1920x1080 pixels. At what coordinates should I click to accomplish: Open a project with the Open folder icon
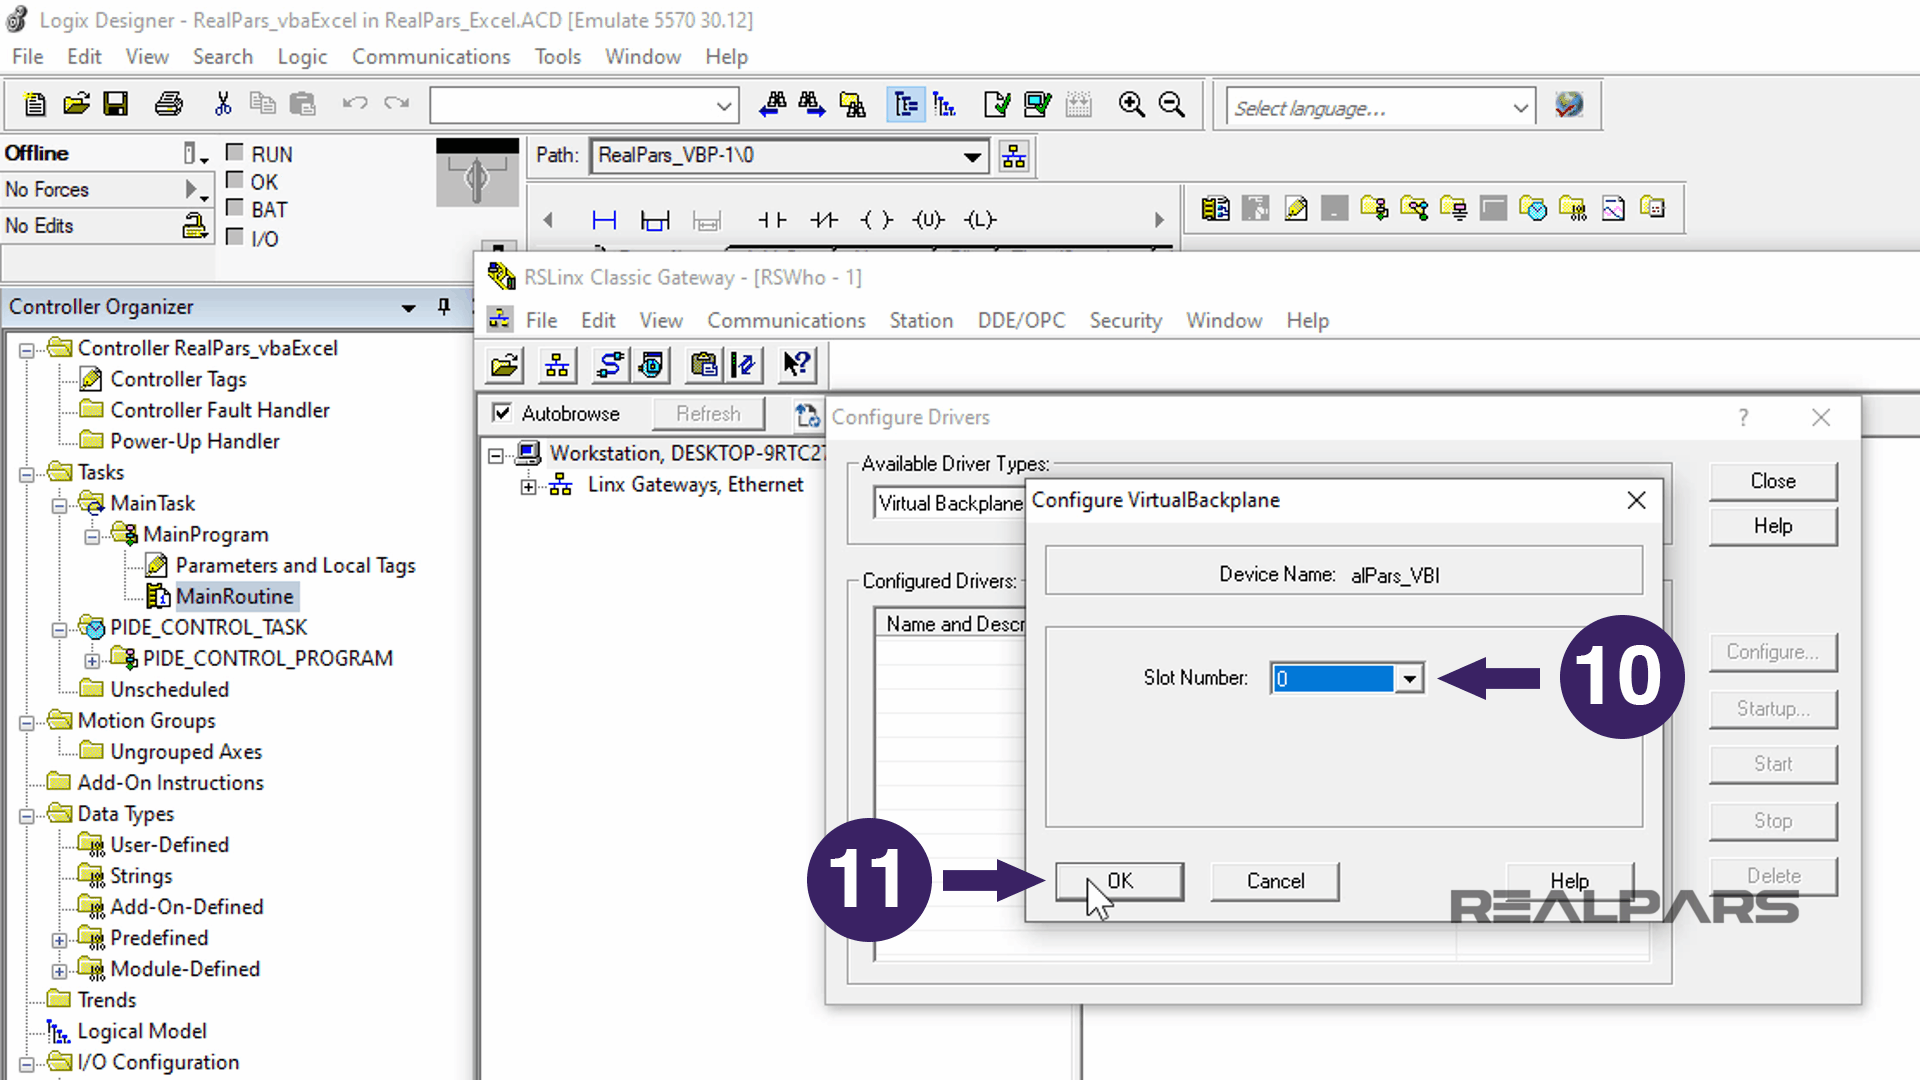[x=76, y=105]
